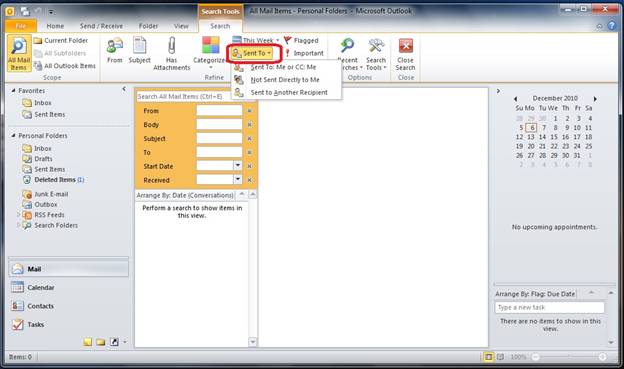Select the Categorized color squares icon

point(211,45)
